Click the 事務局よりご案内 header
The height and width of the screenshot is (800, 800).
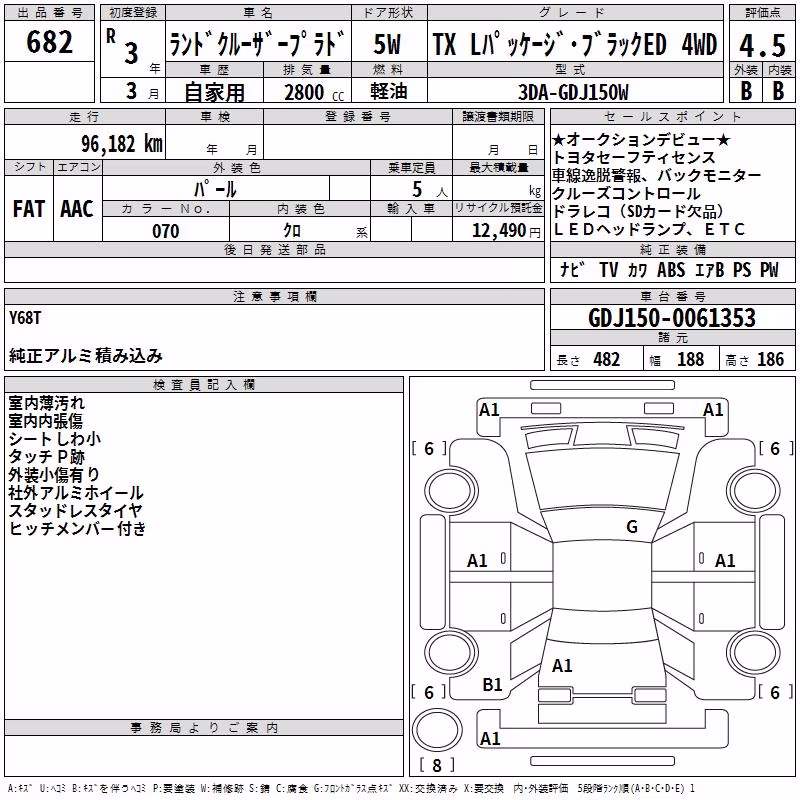[204, 728]
